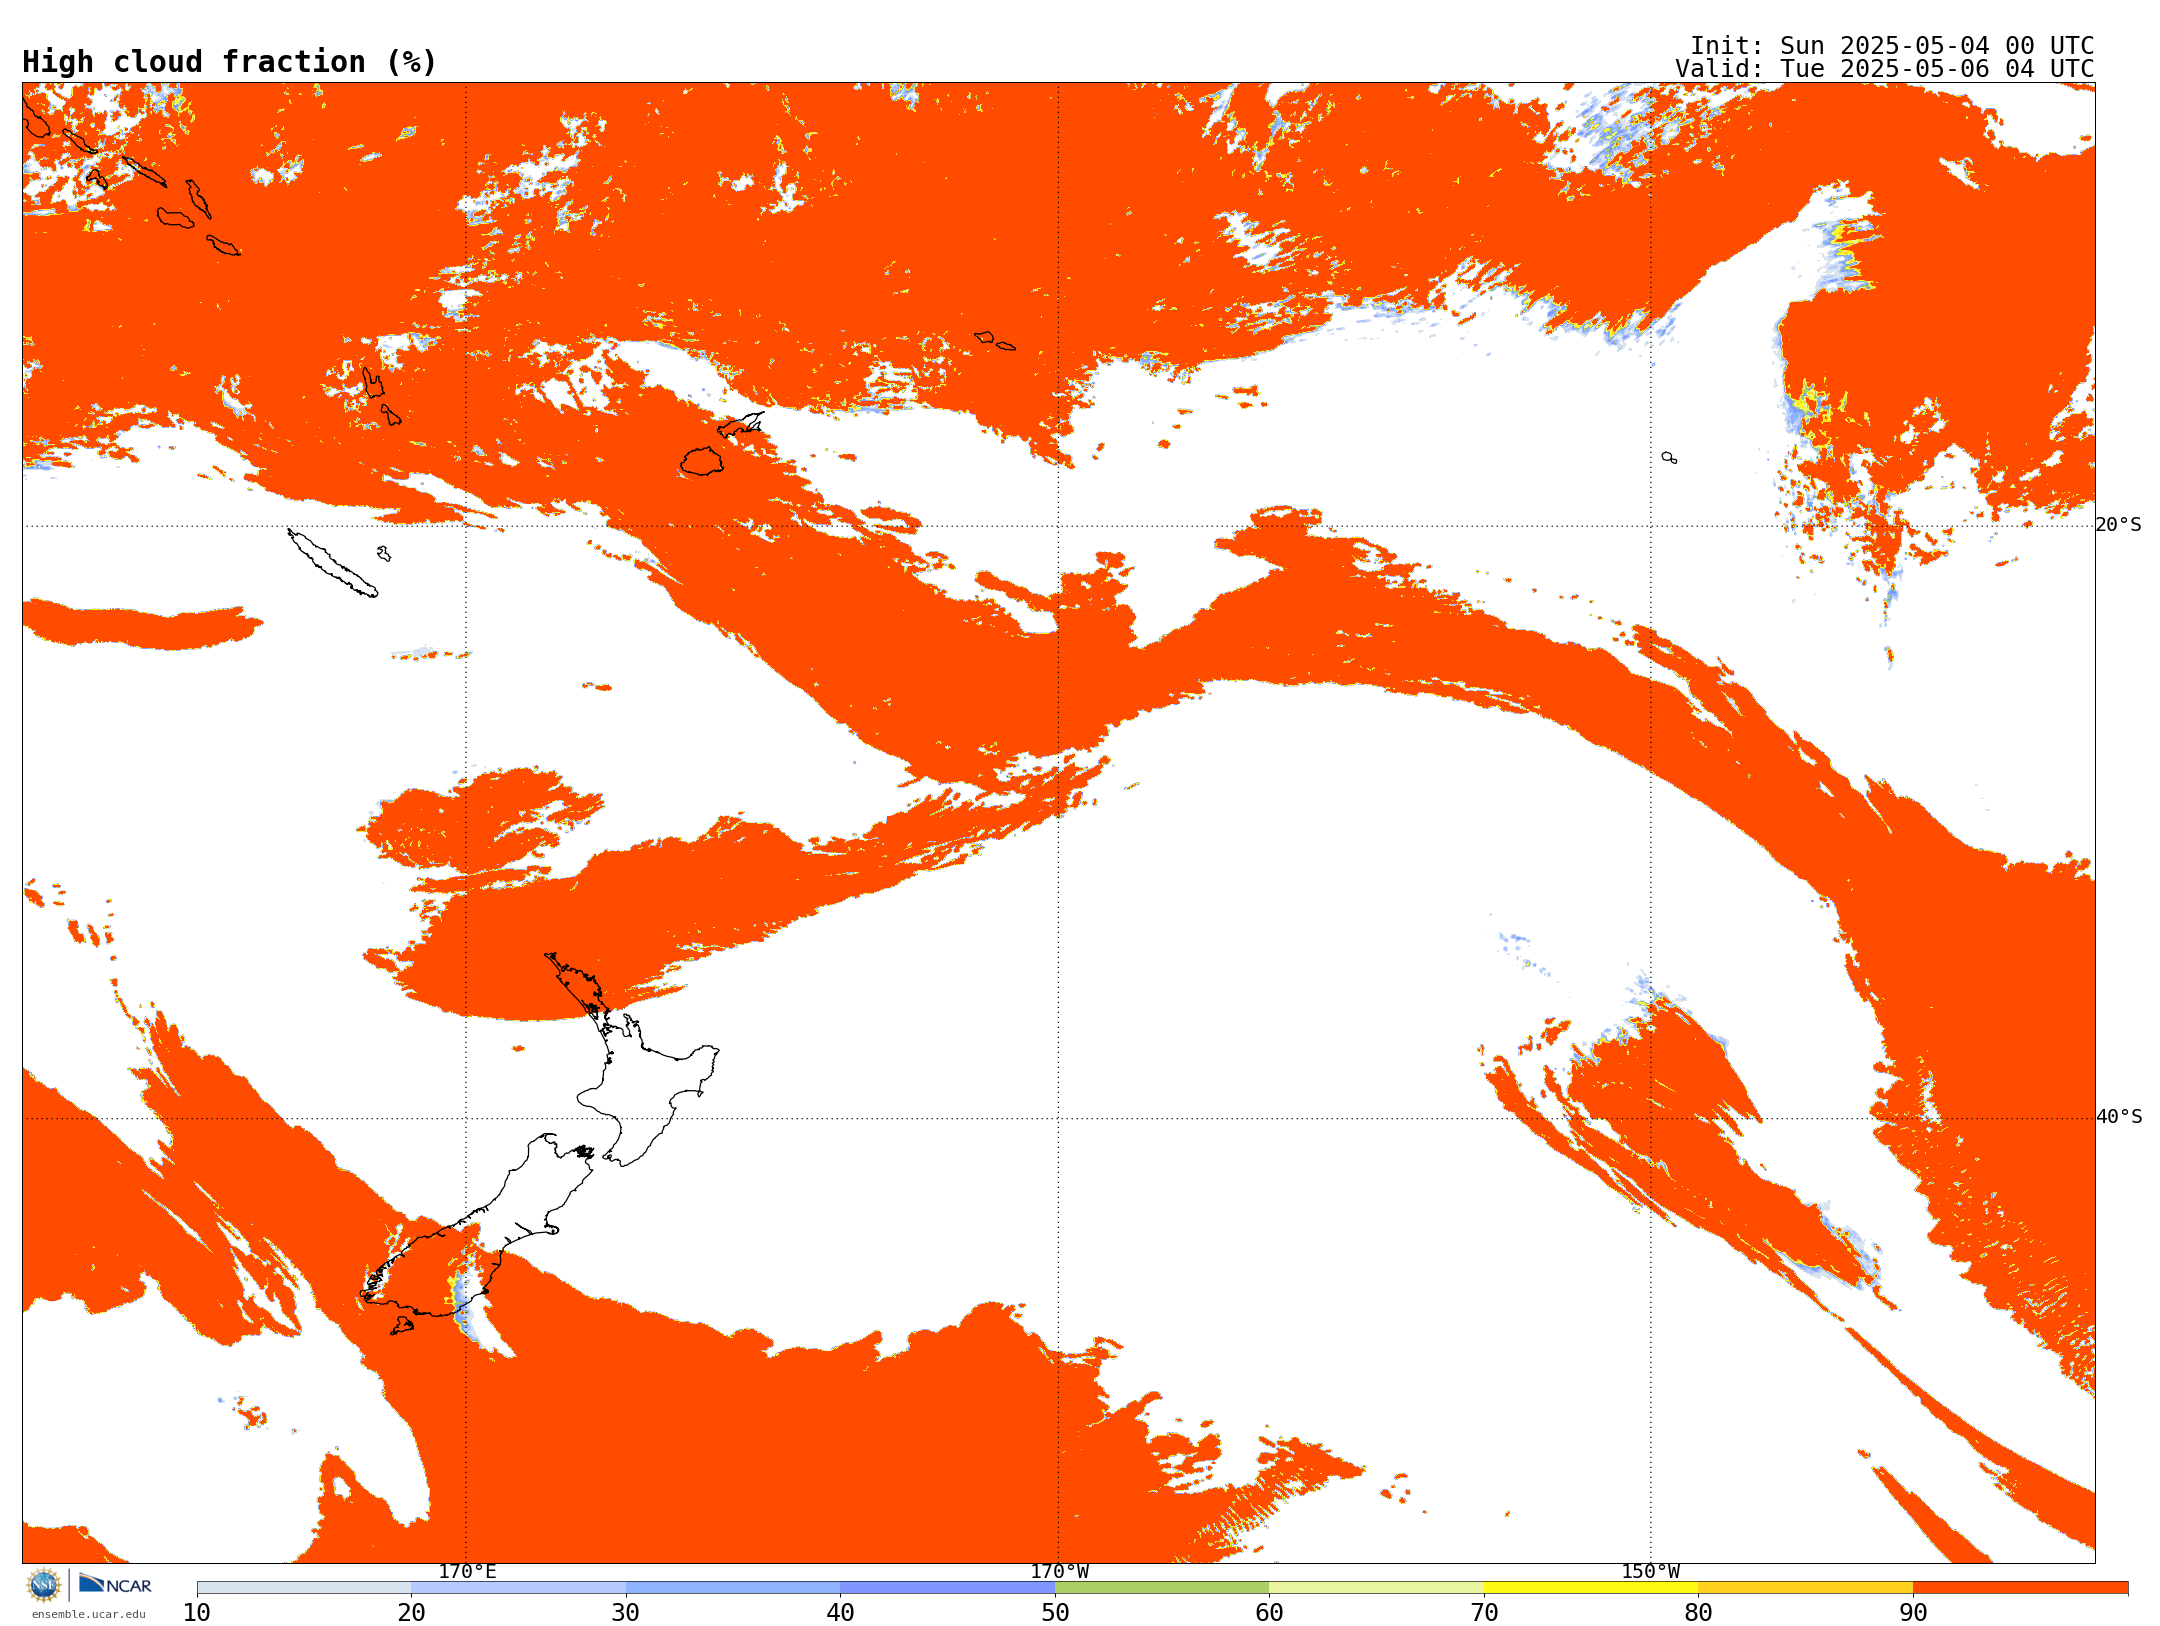Viewport: 2160px width, 1626px height.
Task: Open the ensemble.ucar.edu link text
Action: (x=89, y=1614)
